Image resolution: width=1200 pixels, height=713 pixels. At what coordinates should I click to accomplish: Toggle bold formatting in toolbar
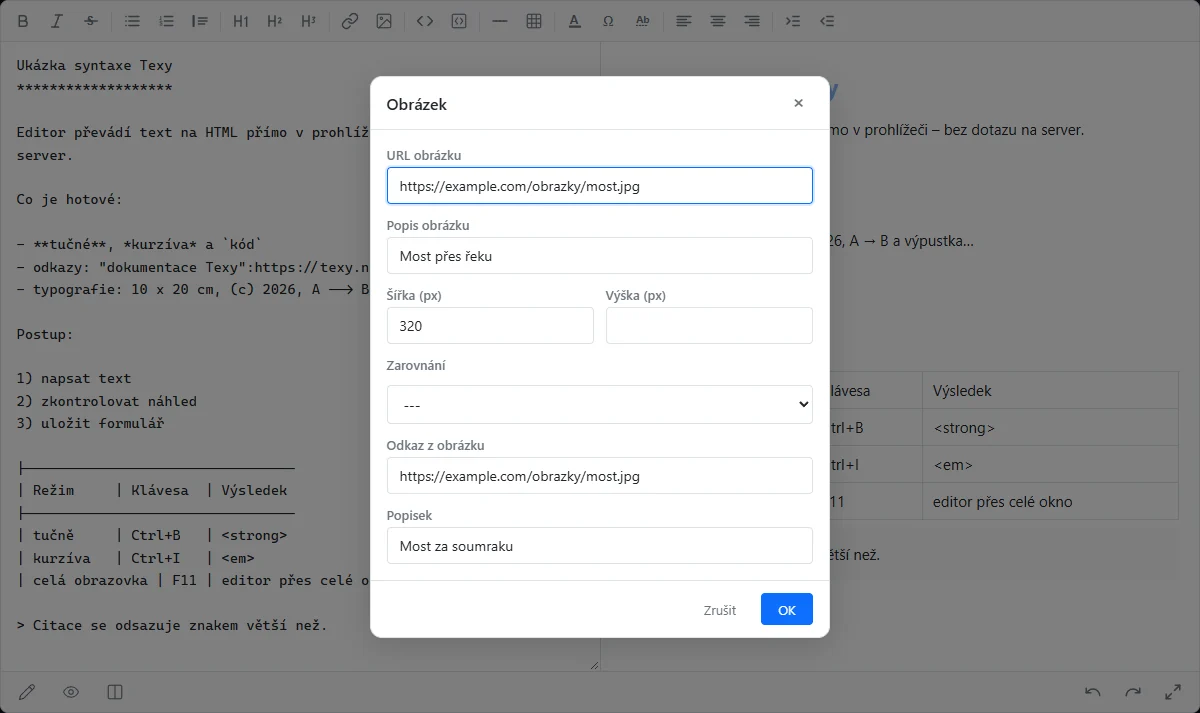tap(23, 20)
